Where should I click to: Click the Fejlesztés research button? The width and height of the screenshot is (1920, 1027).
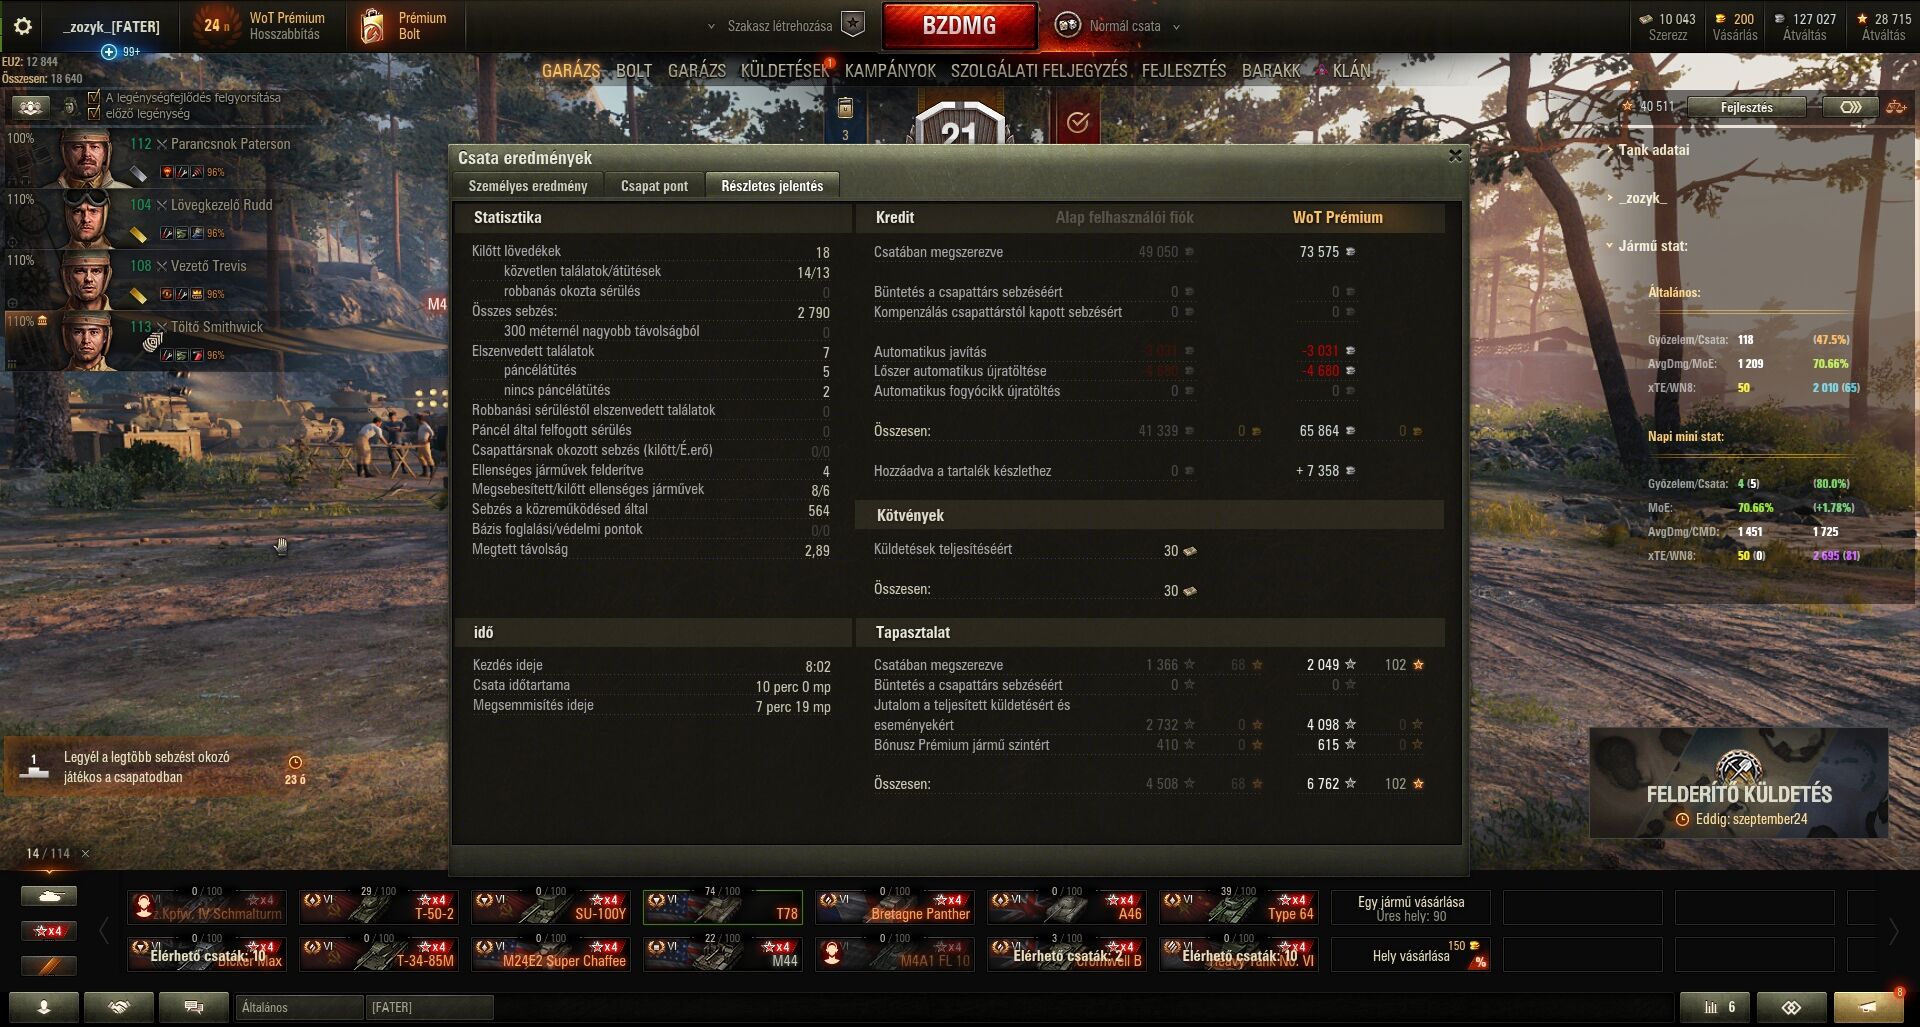point(1746,107)
